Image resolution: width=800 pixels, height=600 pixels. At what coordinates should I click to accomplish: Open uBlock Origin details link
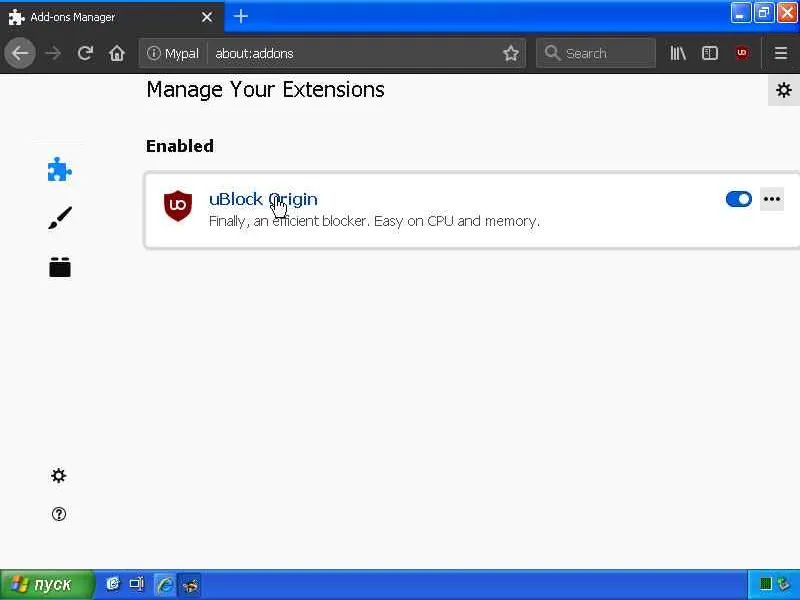pyautogui.click(x=263, y=199)
